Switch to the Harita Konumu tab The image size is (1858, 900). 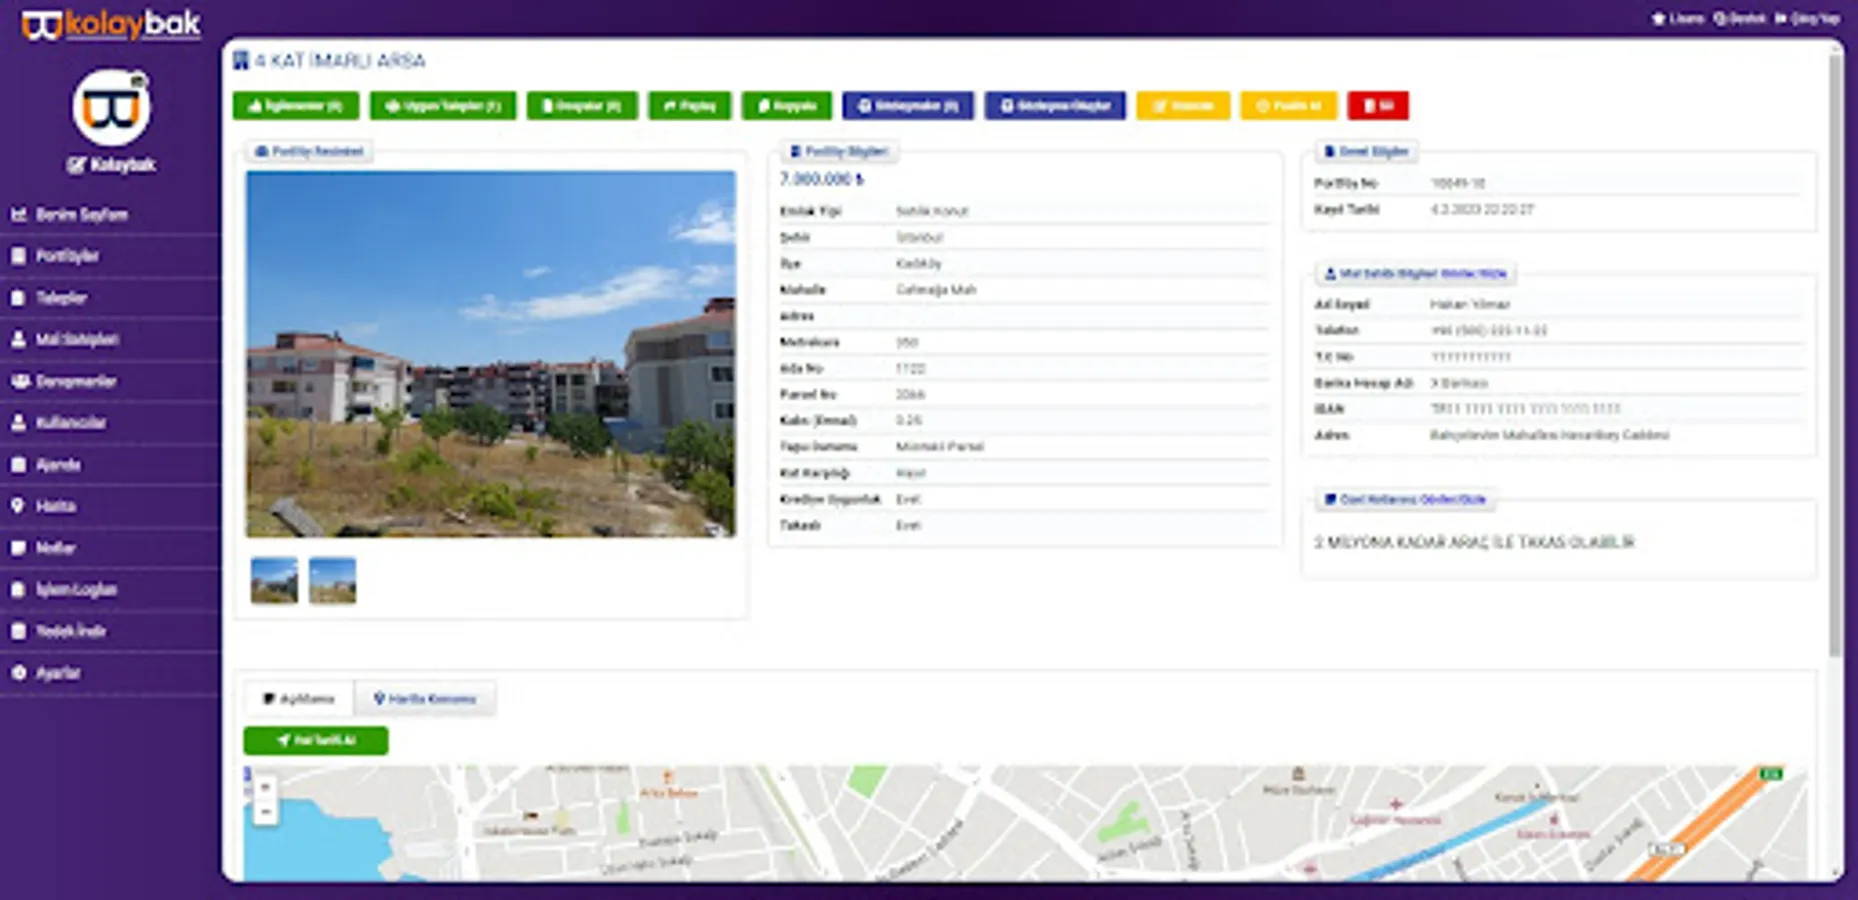[425, 698]
